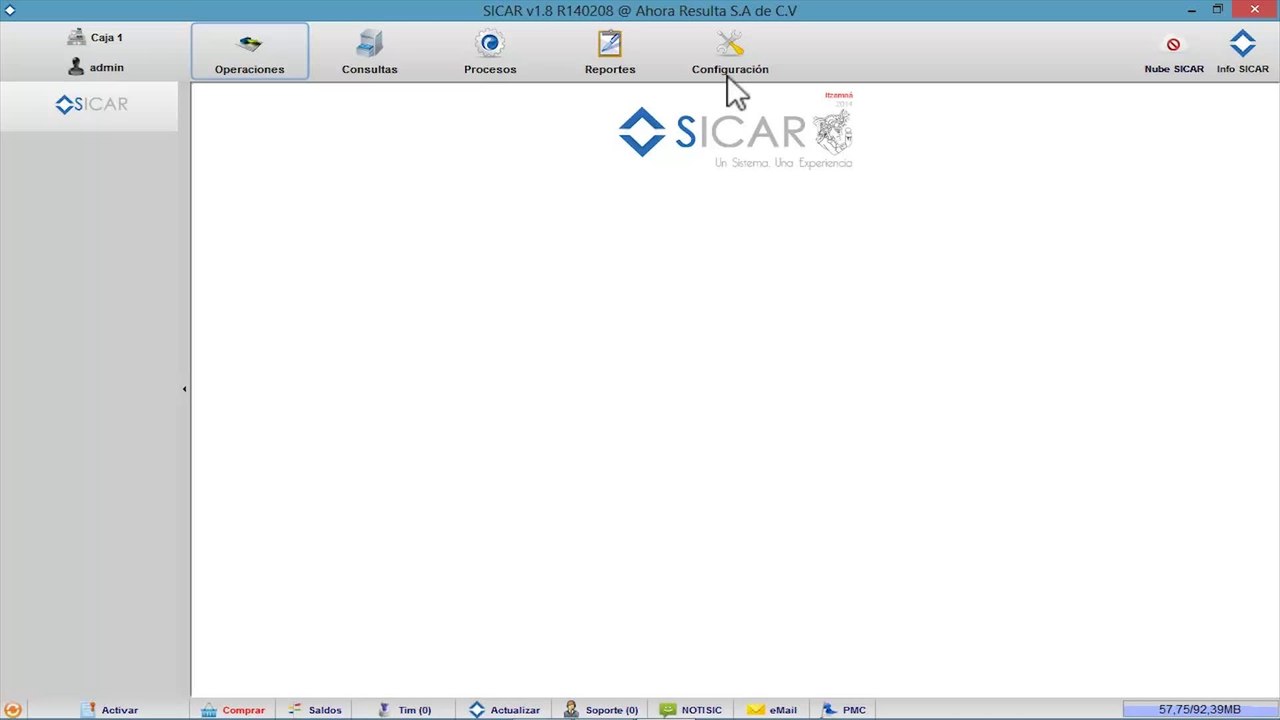Image resolution: width=1280 pixels, height=720 pixels.
Task: Minimize the SICAR window
Action: coord(1192,10)
